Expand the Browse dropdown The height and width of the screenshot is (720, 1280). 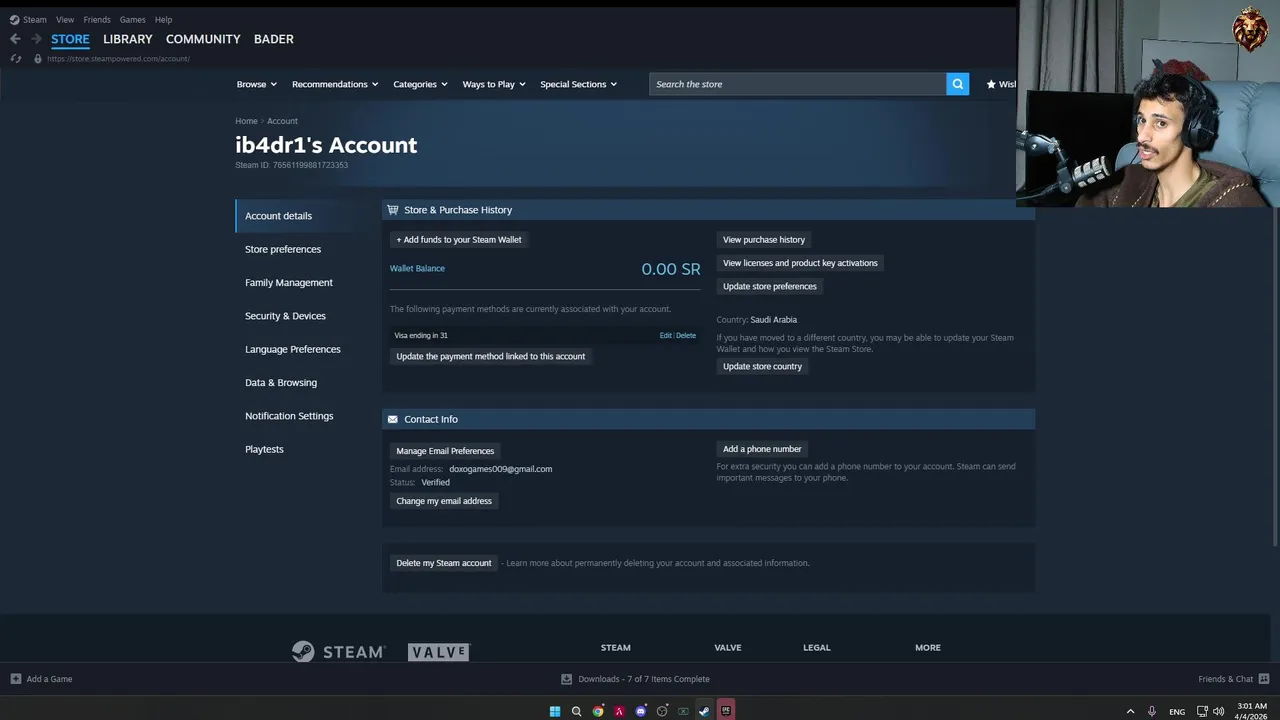(256, 84)
